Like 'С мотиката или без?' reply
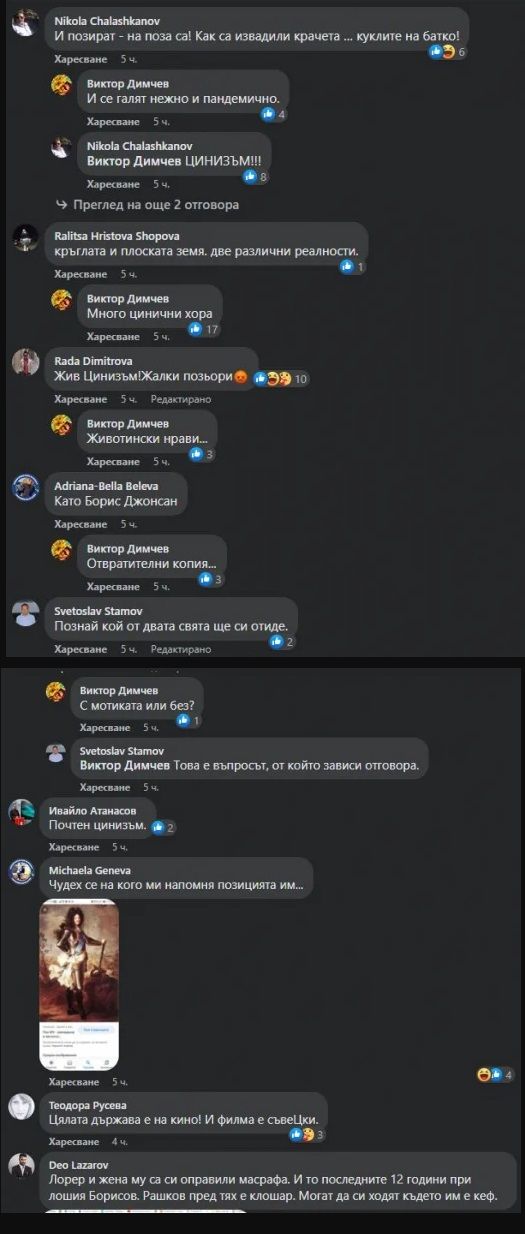Viewport: 525px width, 1234px height. click(106, 728)
